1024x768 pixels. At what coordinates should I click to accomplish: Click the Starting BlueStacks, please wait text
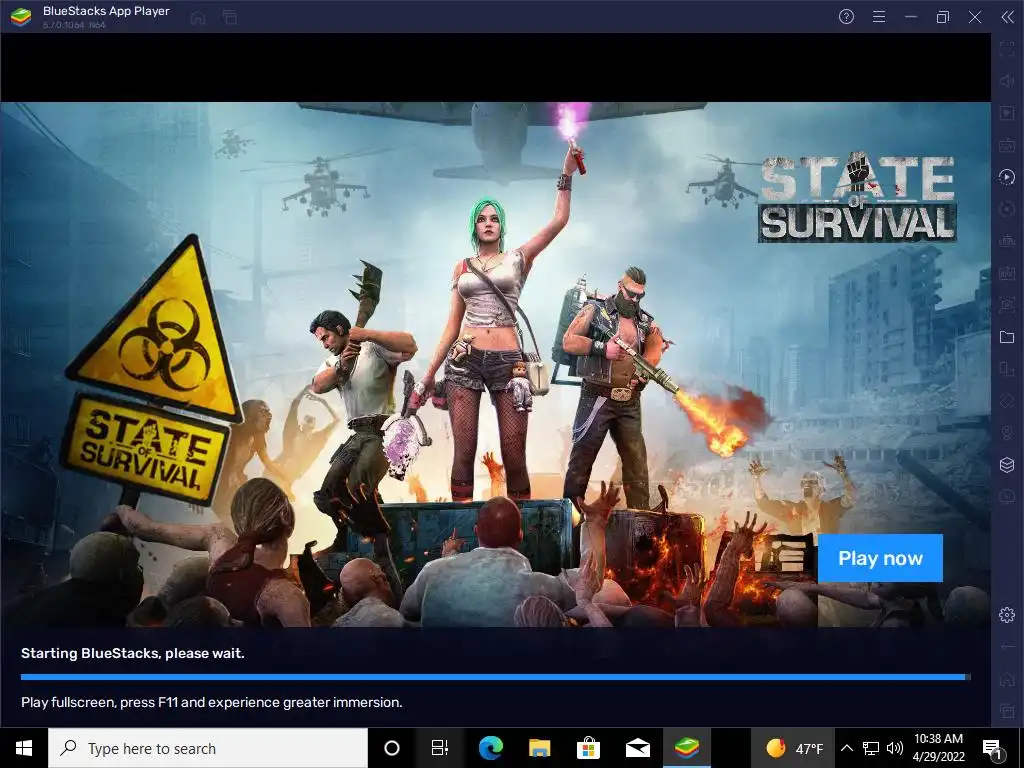pyautogui.click(x=133, y=653)
